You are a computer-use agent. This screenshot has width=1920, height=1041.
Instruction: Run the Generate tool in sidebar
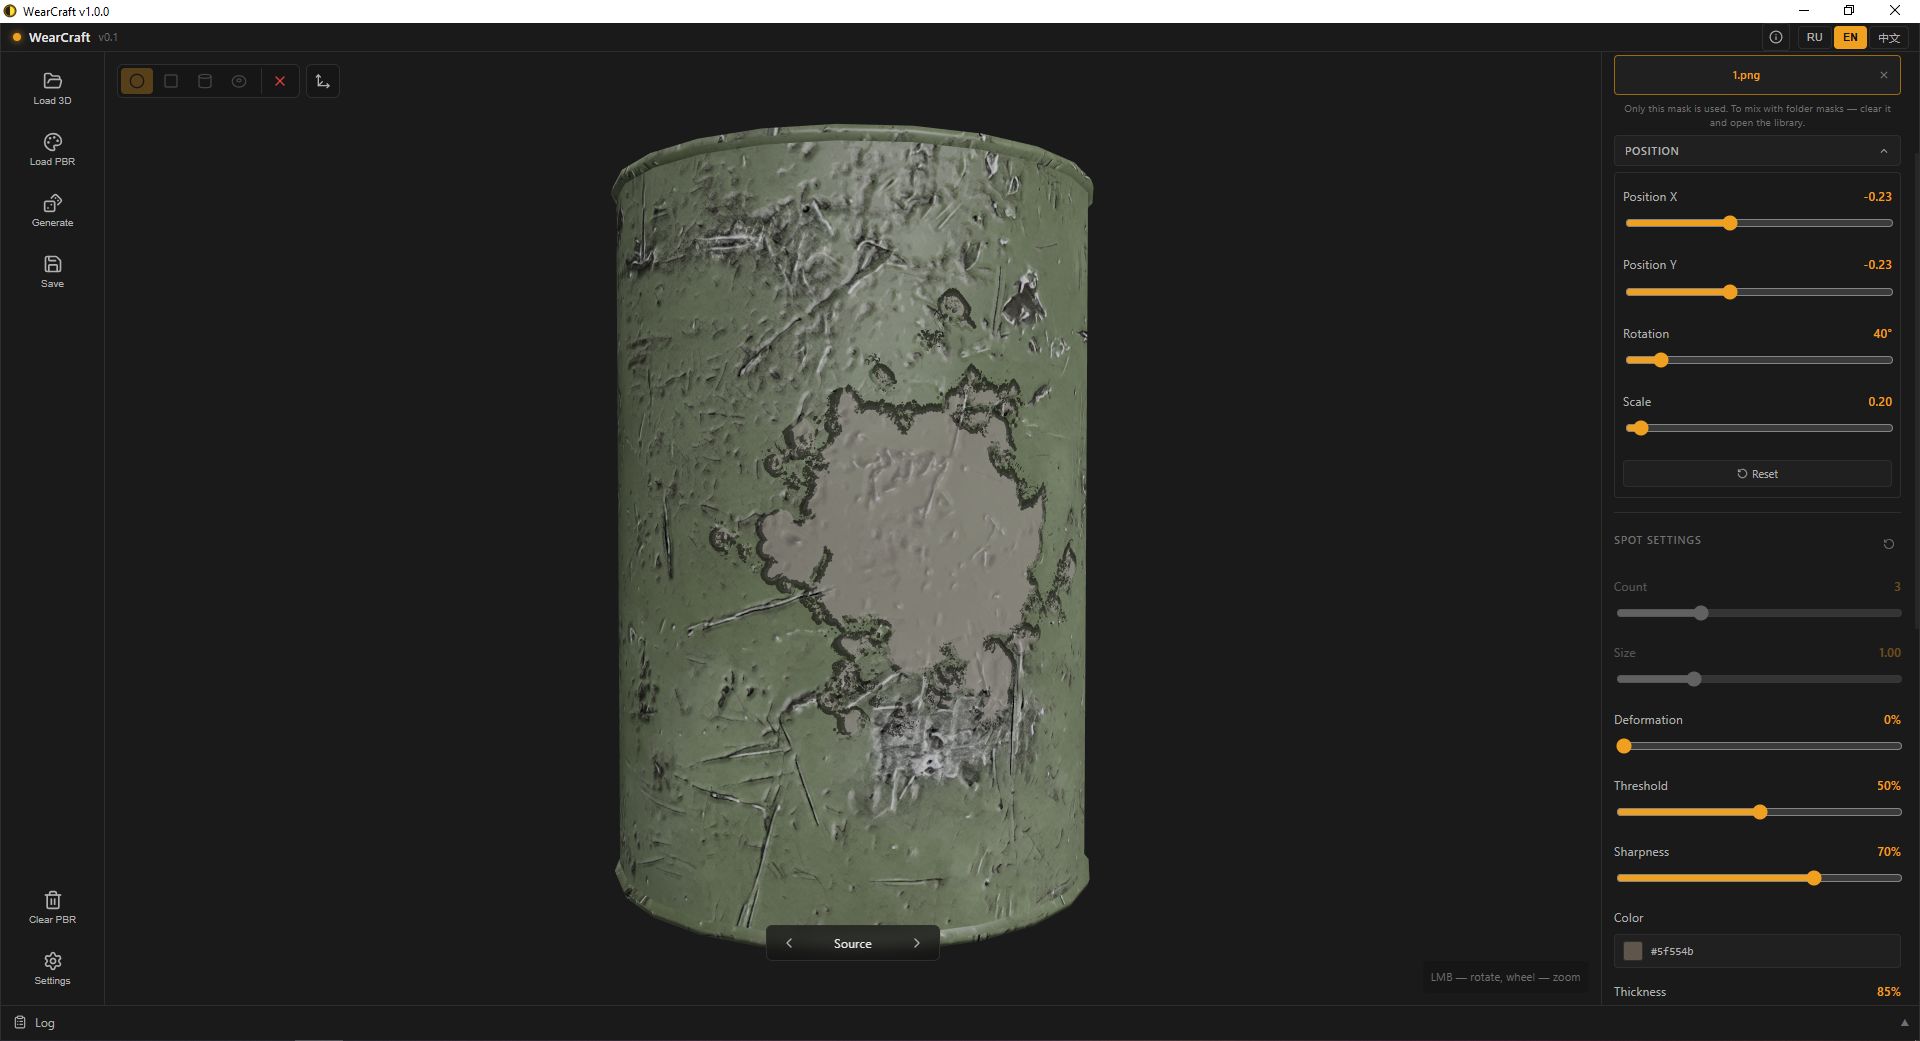tap(52, 210)
